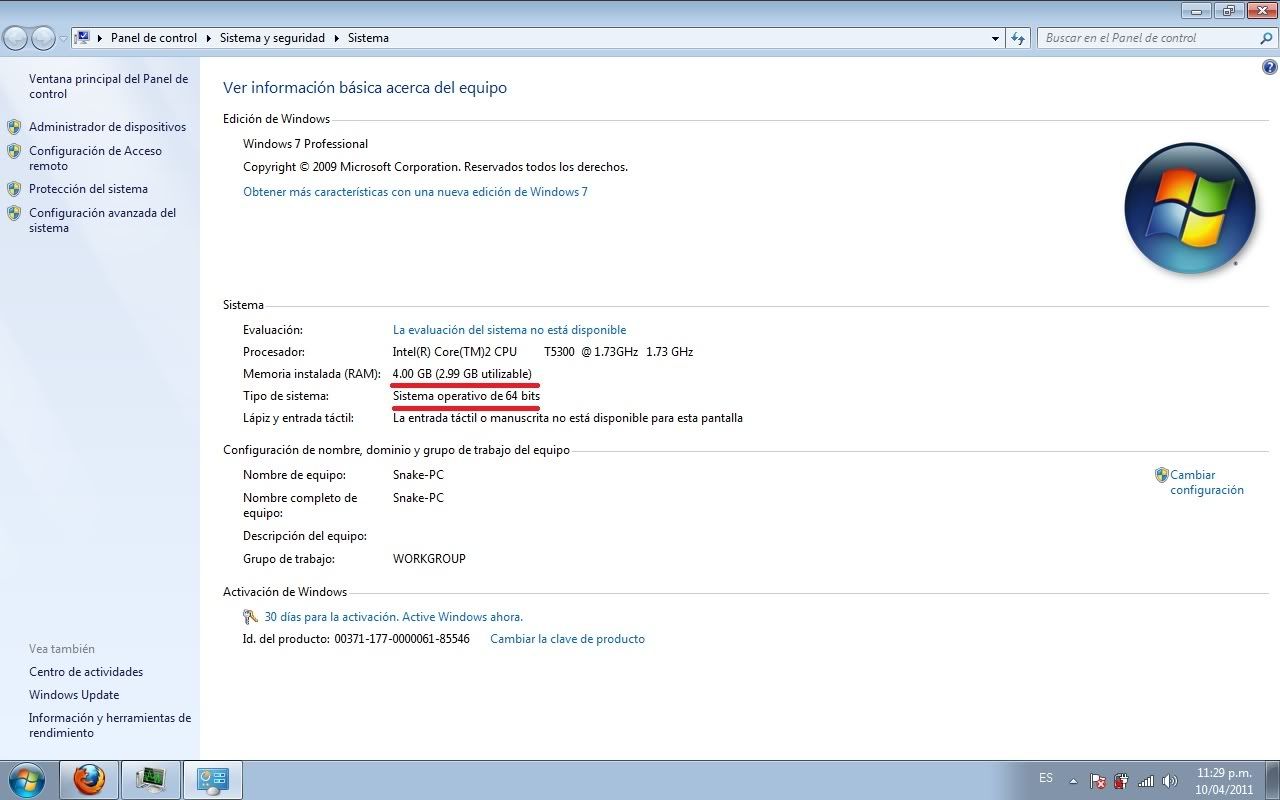Click the refresh button beside address bar
Image resolution: width=1280 pixels, height=800 pixels.
click(x=1018, y=38)
